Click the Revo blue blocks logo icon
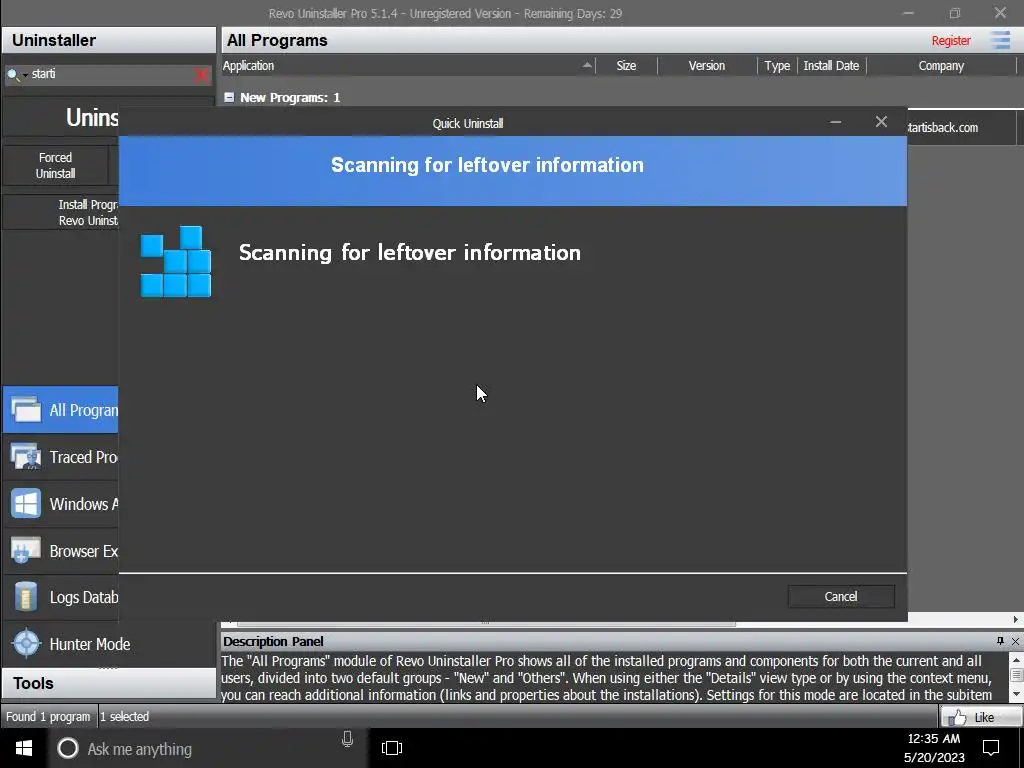Image resolution: width=1024 pixels, height=768 pixels. (x=176, y=261)
